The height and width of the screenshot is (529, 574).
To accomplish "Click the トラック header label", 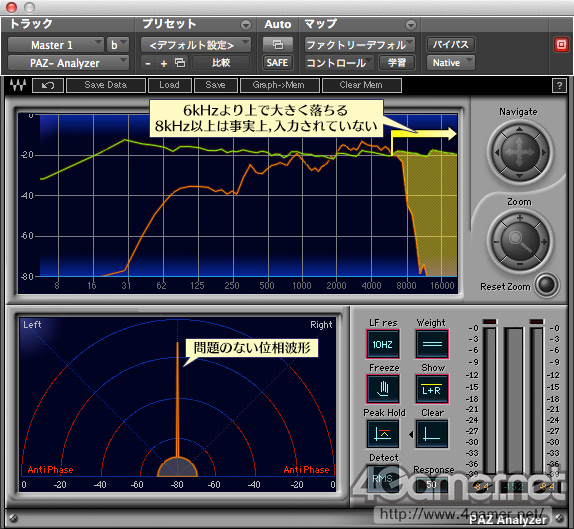I will 31,24.
